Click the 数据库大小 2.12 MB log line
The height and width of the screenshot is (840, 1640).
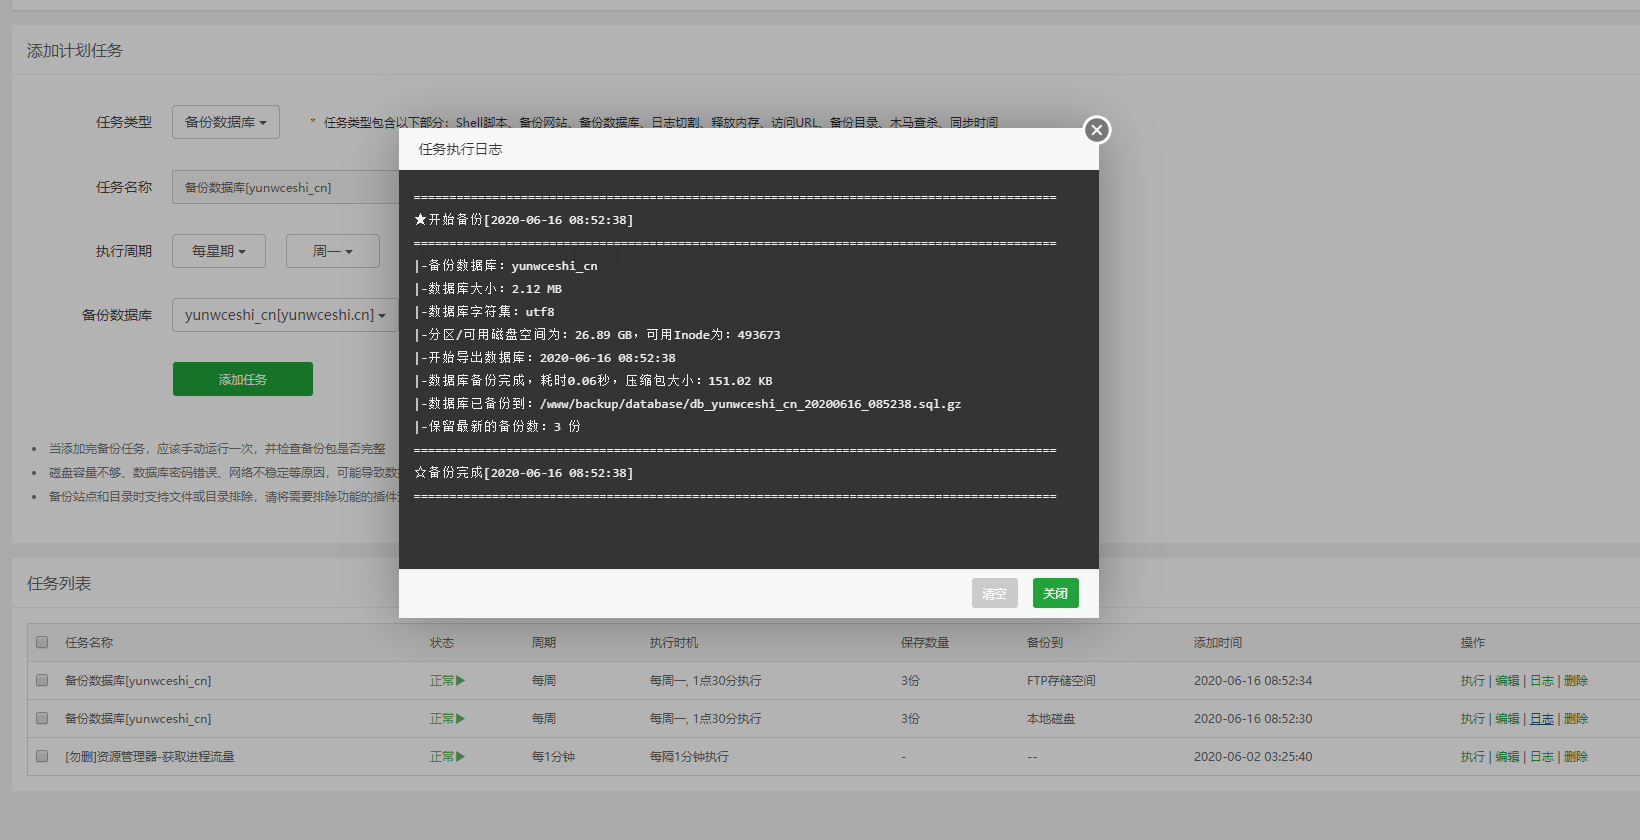point(488,289)
